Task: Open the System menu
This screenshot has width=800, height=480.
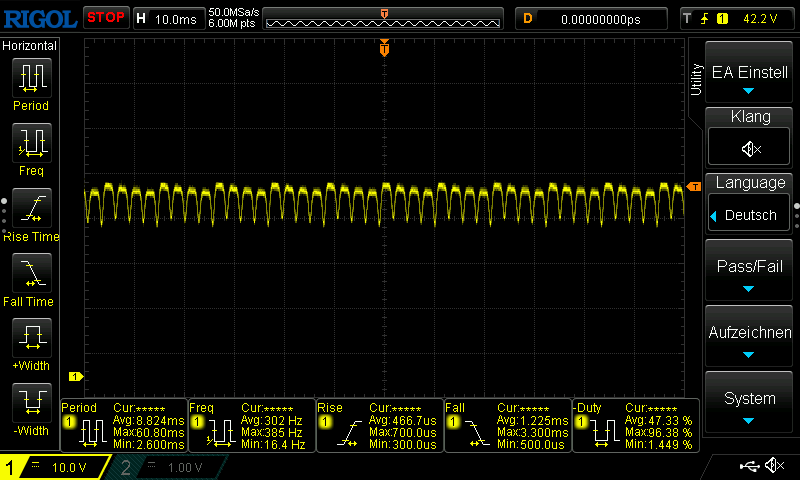Action: coord(749,405)
